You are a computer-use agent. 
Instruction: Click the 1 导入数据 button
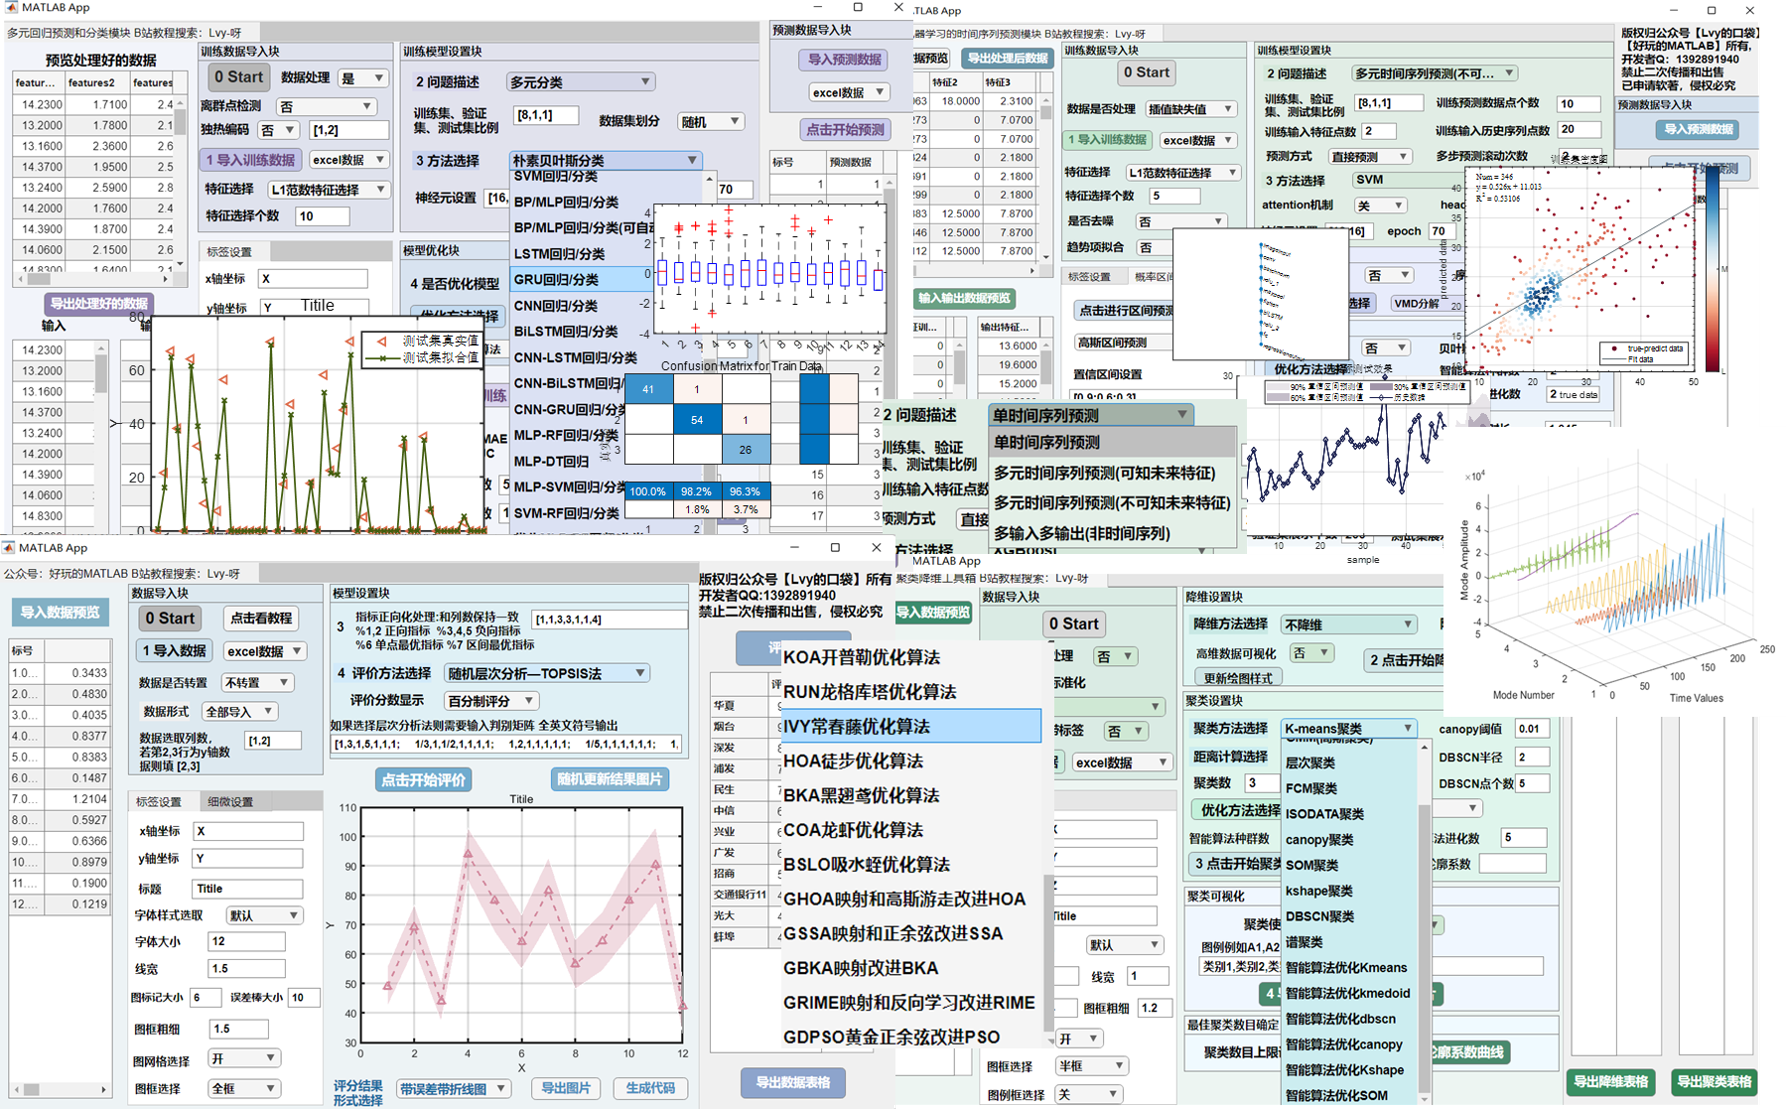[175, 651]
